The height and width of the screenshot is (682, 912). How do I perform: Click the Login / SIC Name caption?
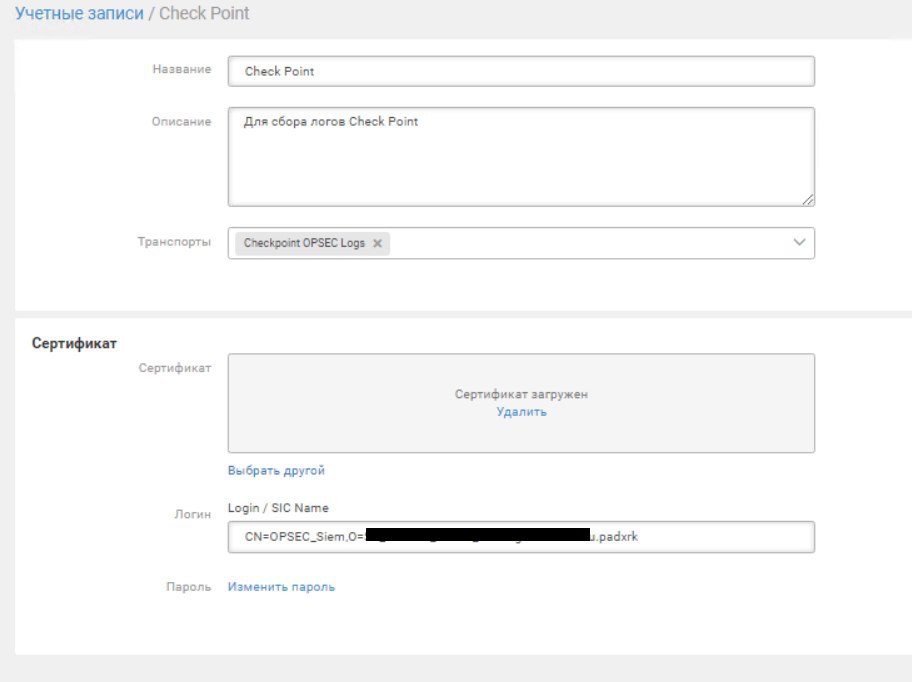click(x=278, y=508)
